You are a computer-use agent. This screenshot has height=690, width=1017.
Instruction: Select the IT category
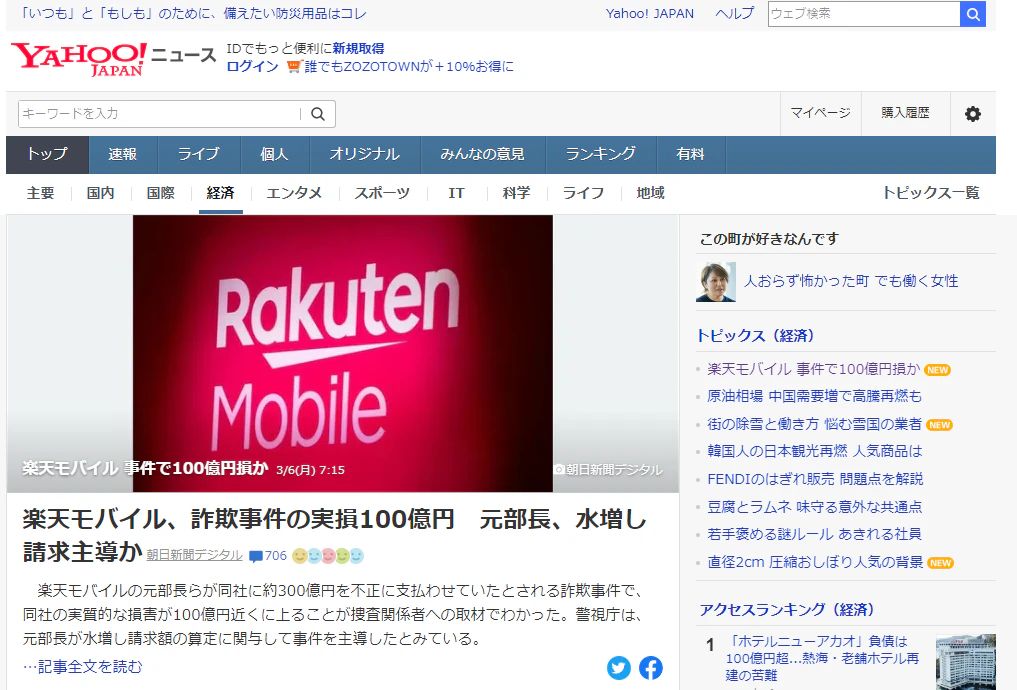click(x=457, y=193)
